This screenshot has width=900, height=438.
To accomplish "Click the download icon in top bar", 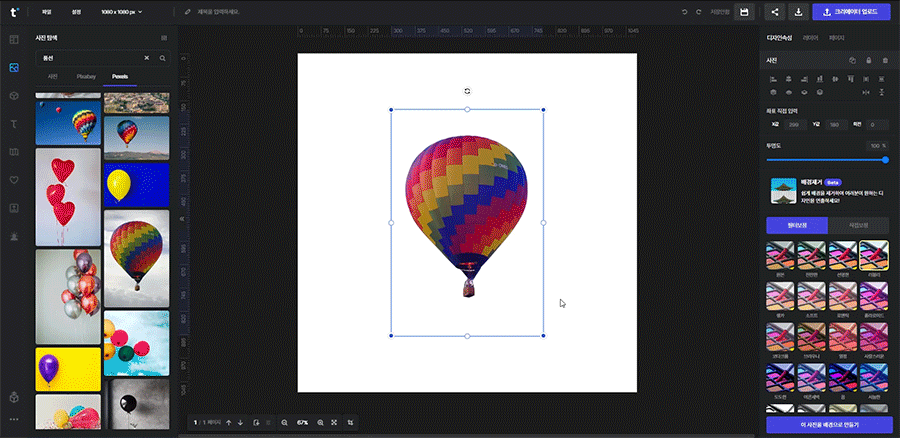I will (x=799, y=12).
